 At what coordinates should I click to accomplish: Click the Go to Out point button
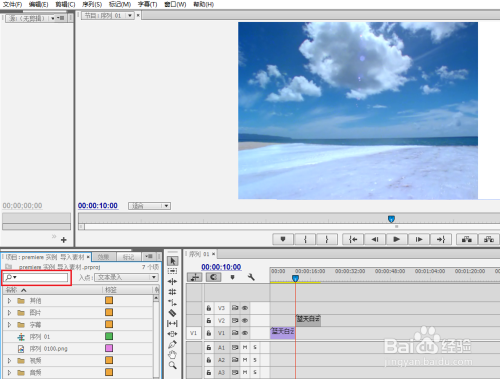tap(441, 239)
